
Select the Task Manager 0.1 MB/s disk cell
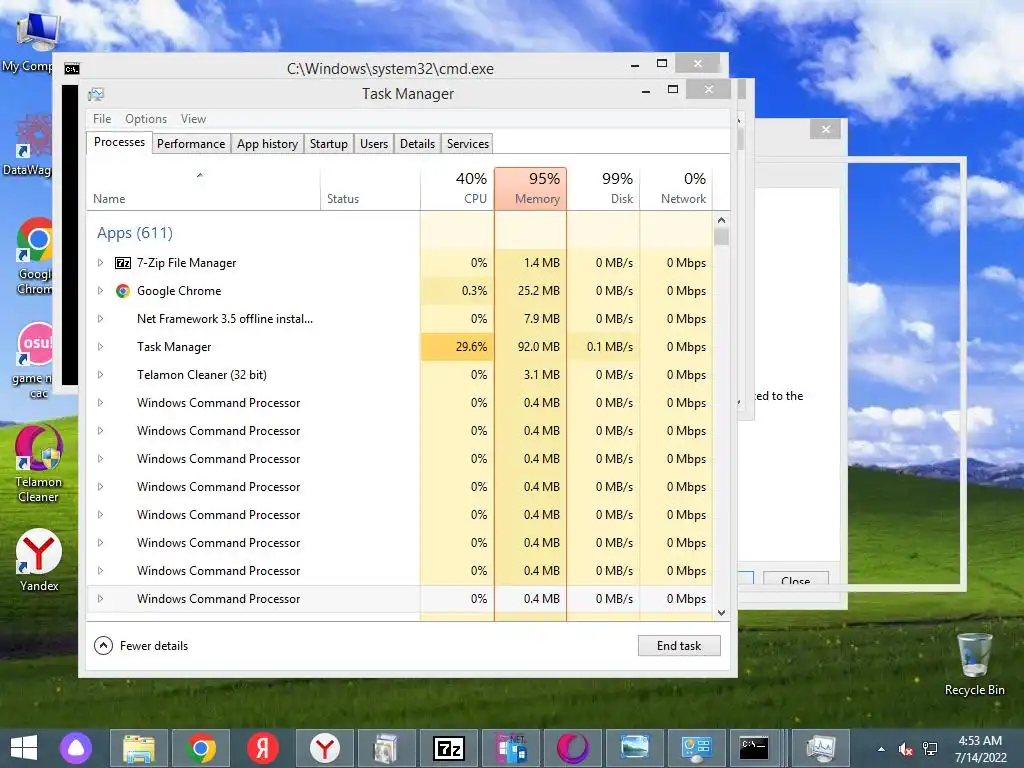[x=603, y=347]
